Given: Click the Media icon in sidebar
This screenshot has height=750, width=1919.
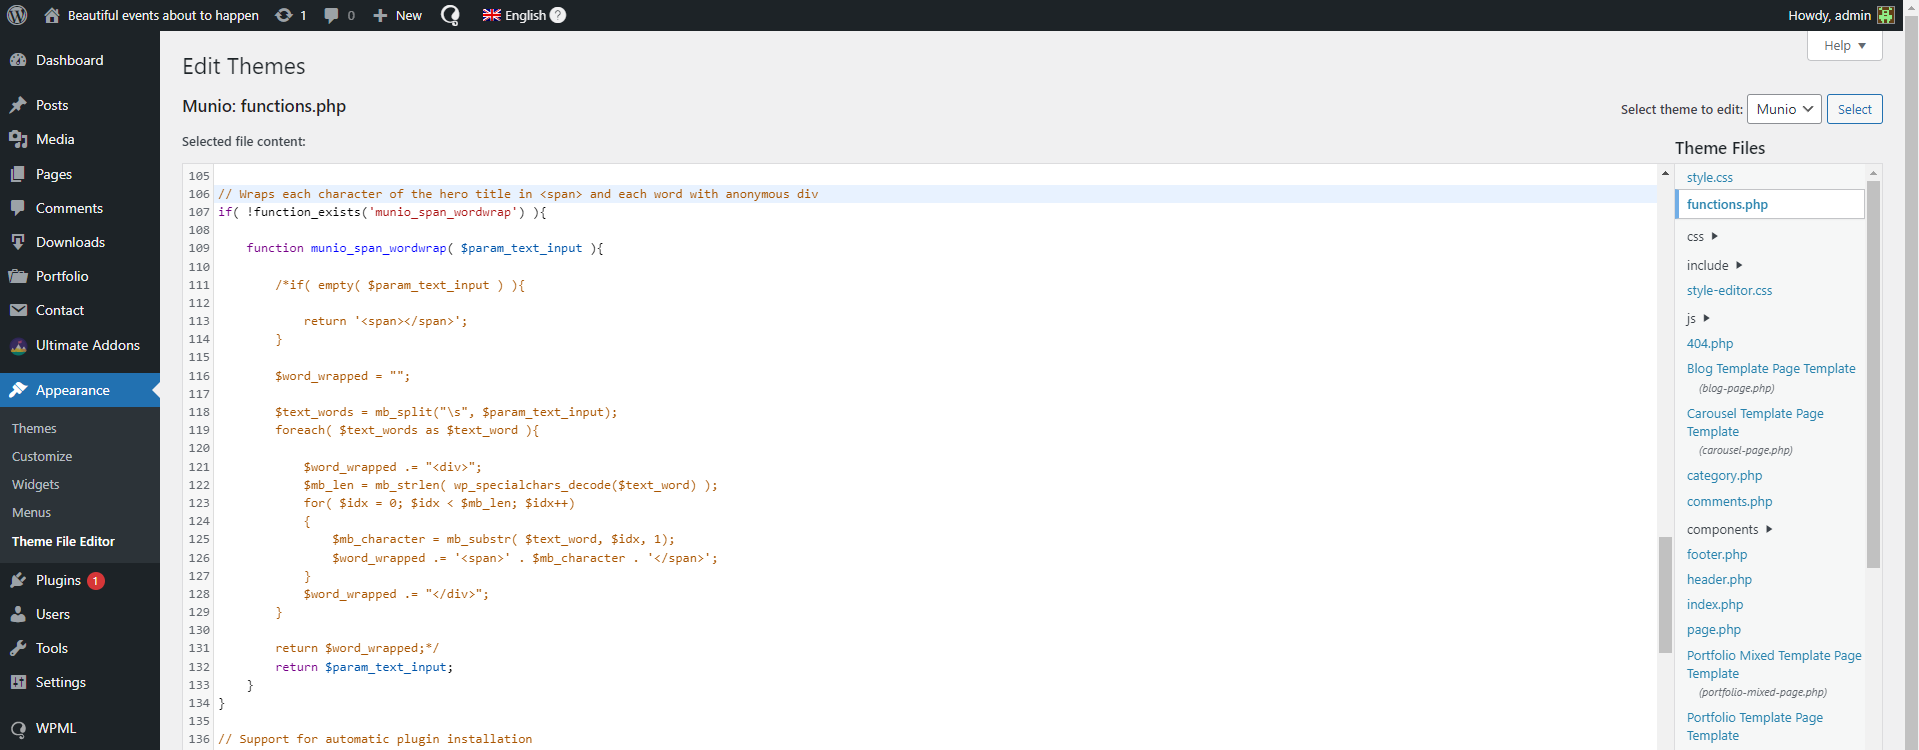Looking at the screenshot, I should tap(18, 139).
